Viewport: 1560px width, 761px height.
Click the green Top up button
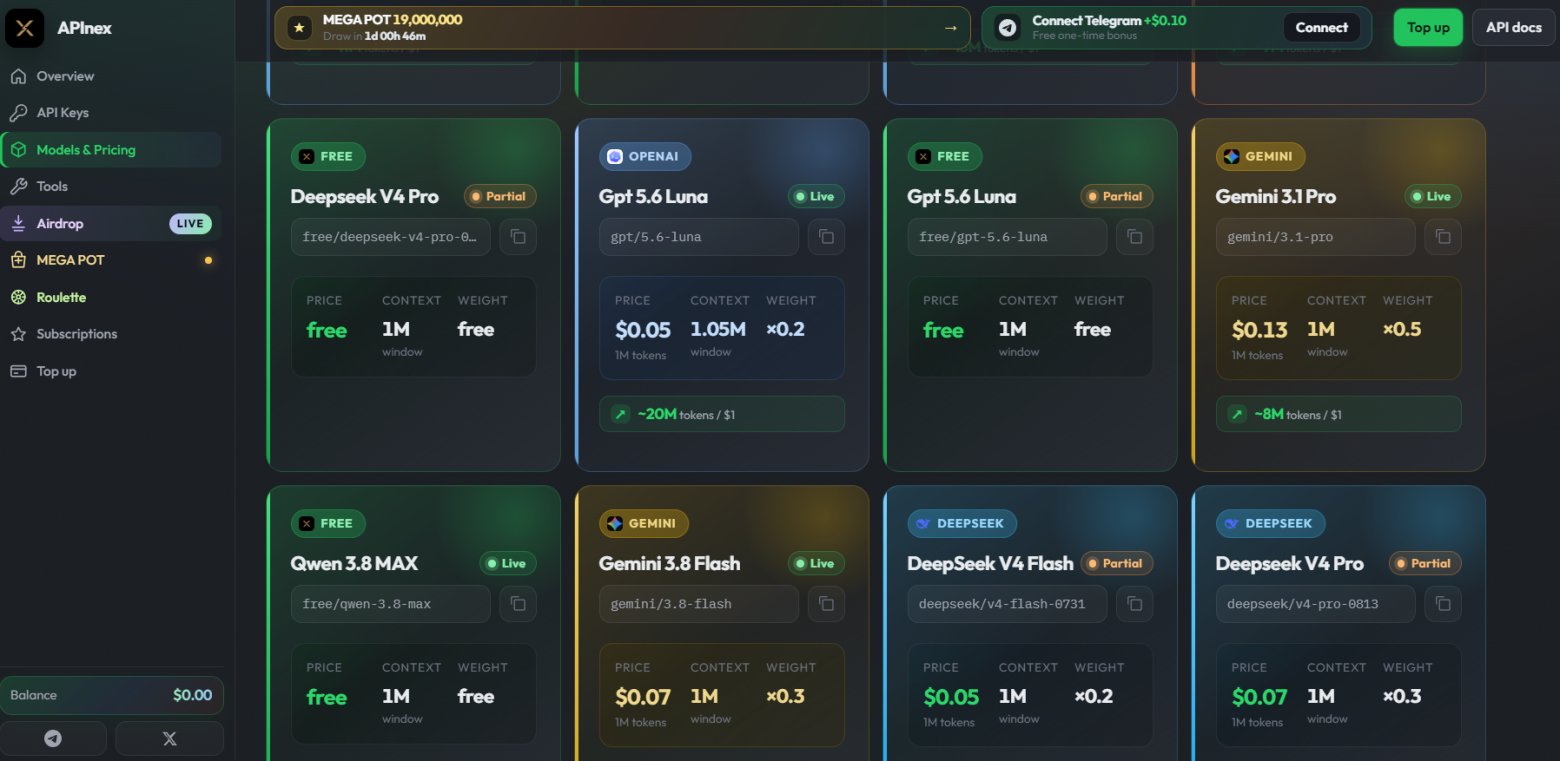(1428, 28)
